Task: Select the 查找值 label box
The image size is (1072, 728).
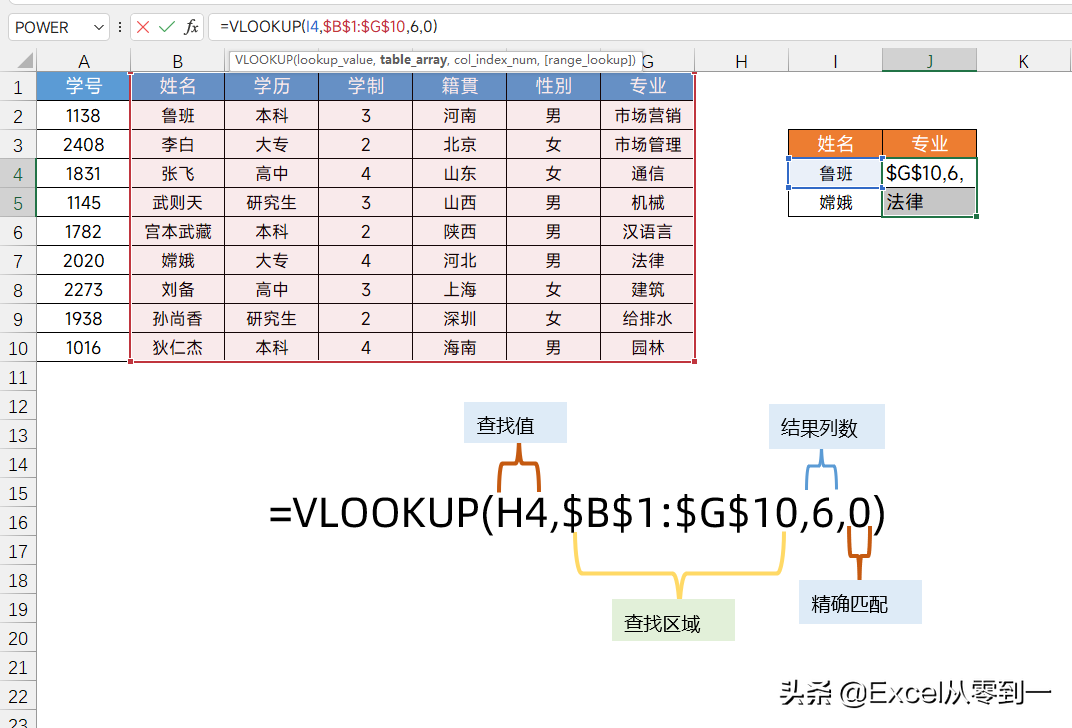Action: pos(515,422)
